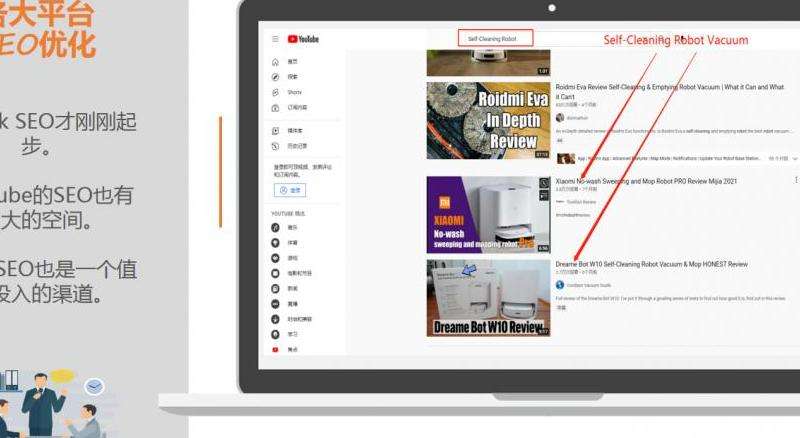Play the Roidmi Eva In Depth Review thumbnail
Image resolution: width=800 pixels, height=438 pixels.
(x=488, y=121)
